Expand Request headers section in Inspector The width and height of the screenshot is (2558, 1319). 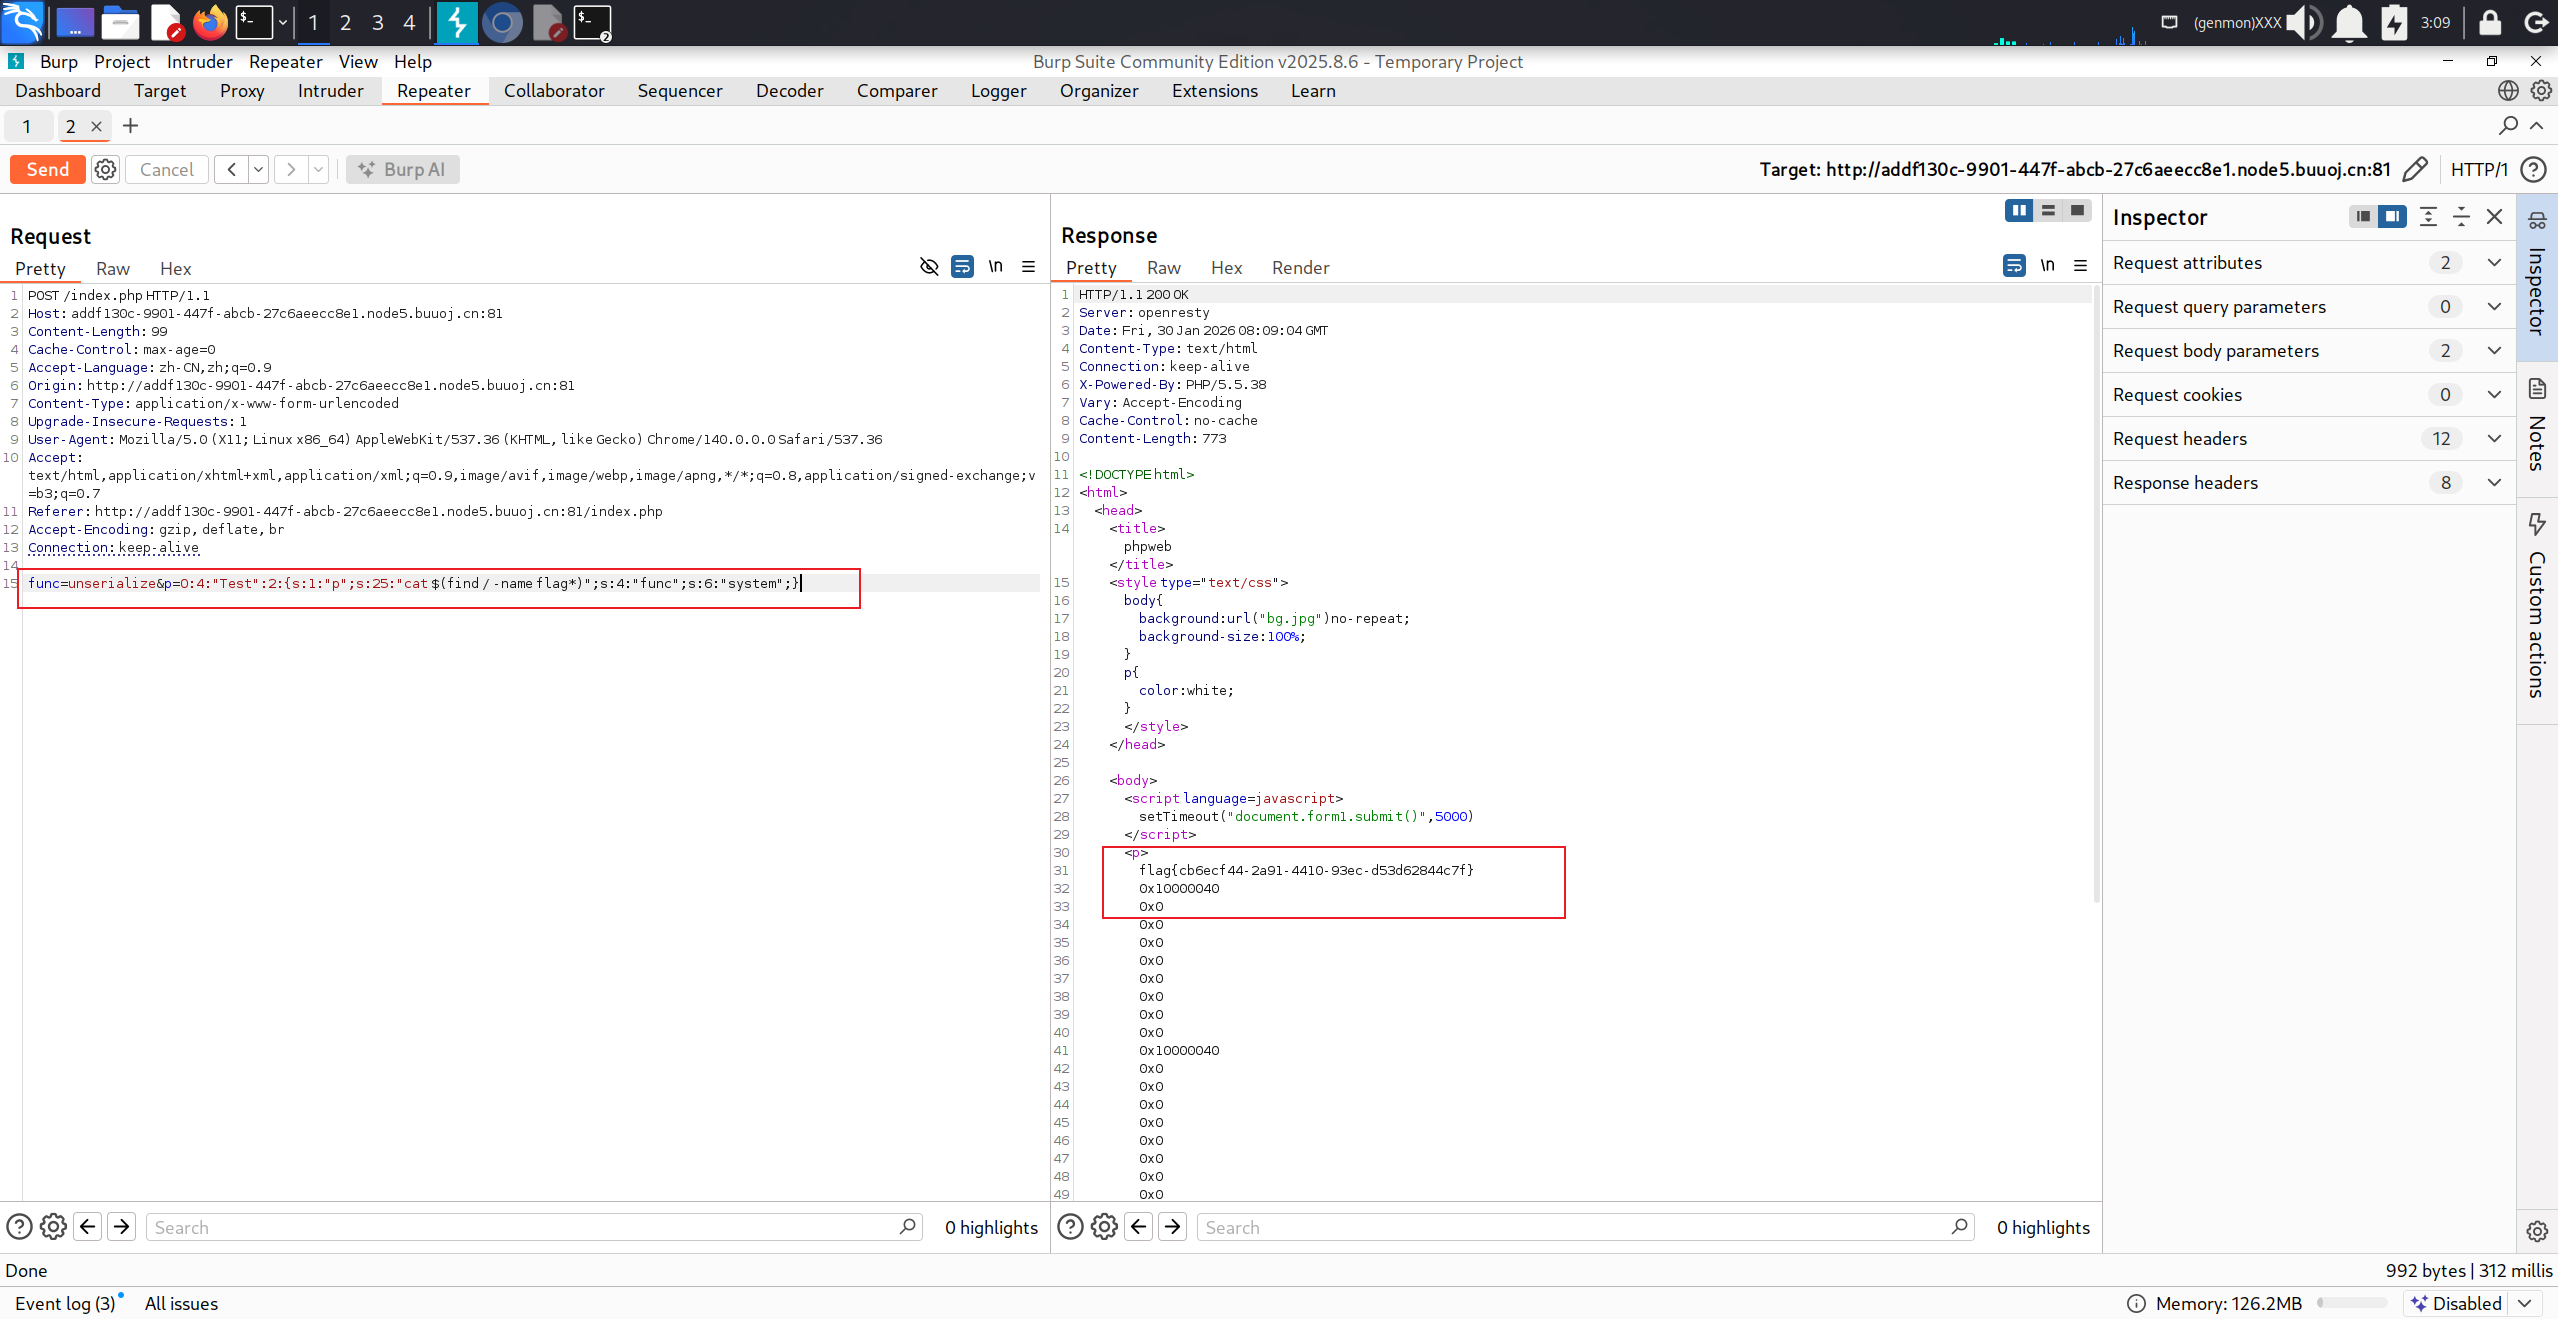(2494, 438)
